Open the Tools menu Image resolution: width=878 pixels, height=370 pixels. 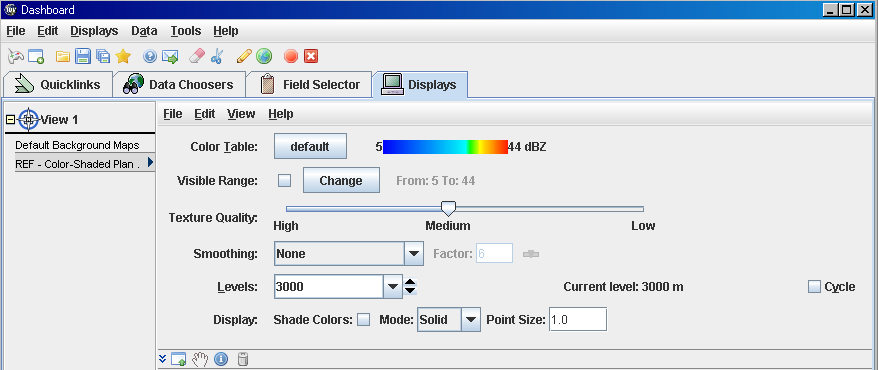[x=185, y=31]
